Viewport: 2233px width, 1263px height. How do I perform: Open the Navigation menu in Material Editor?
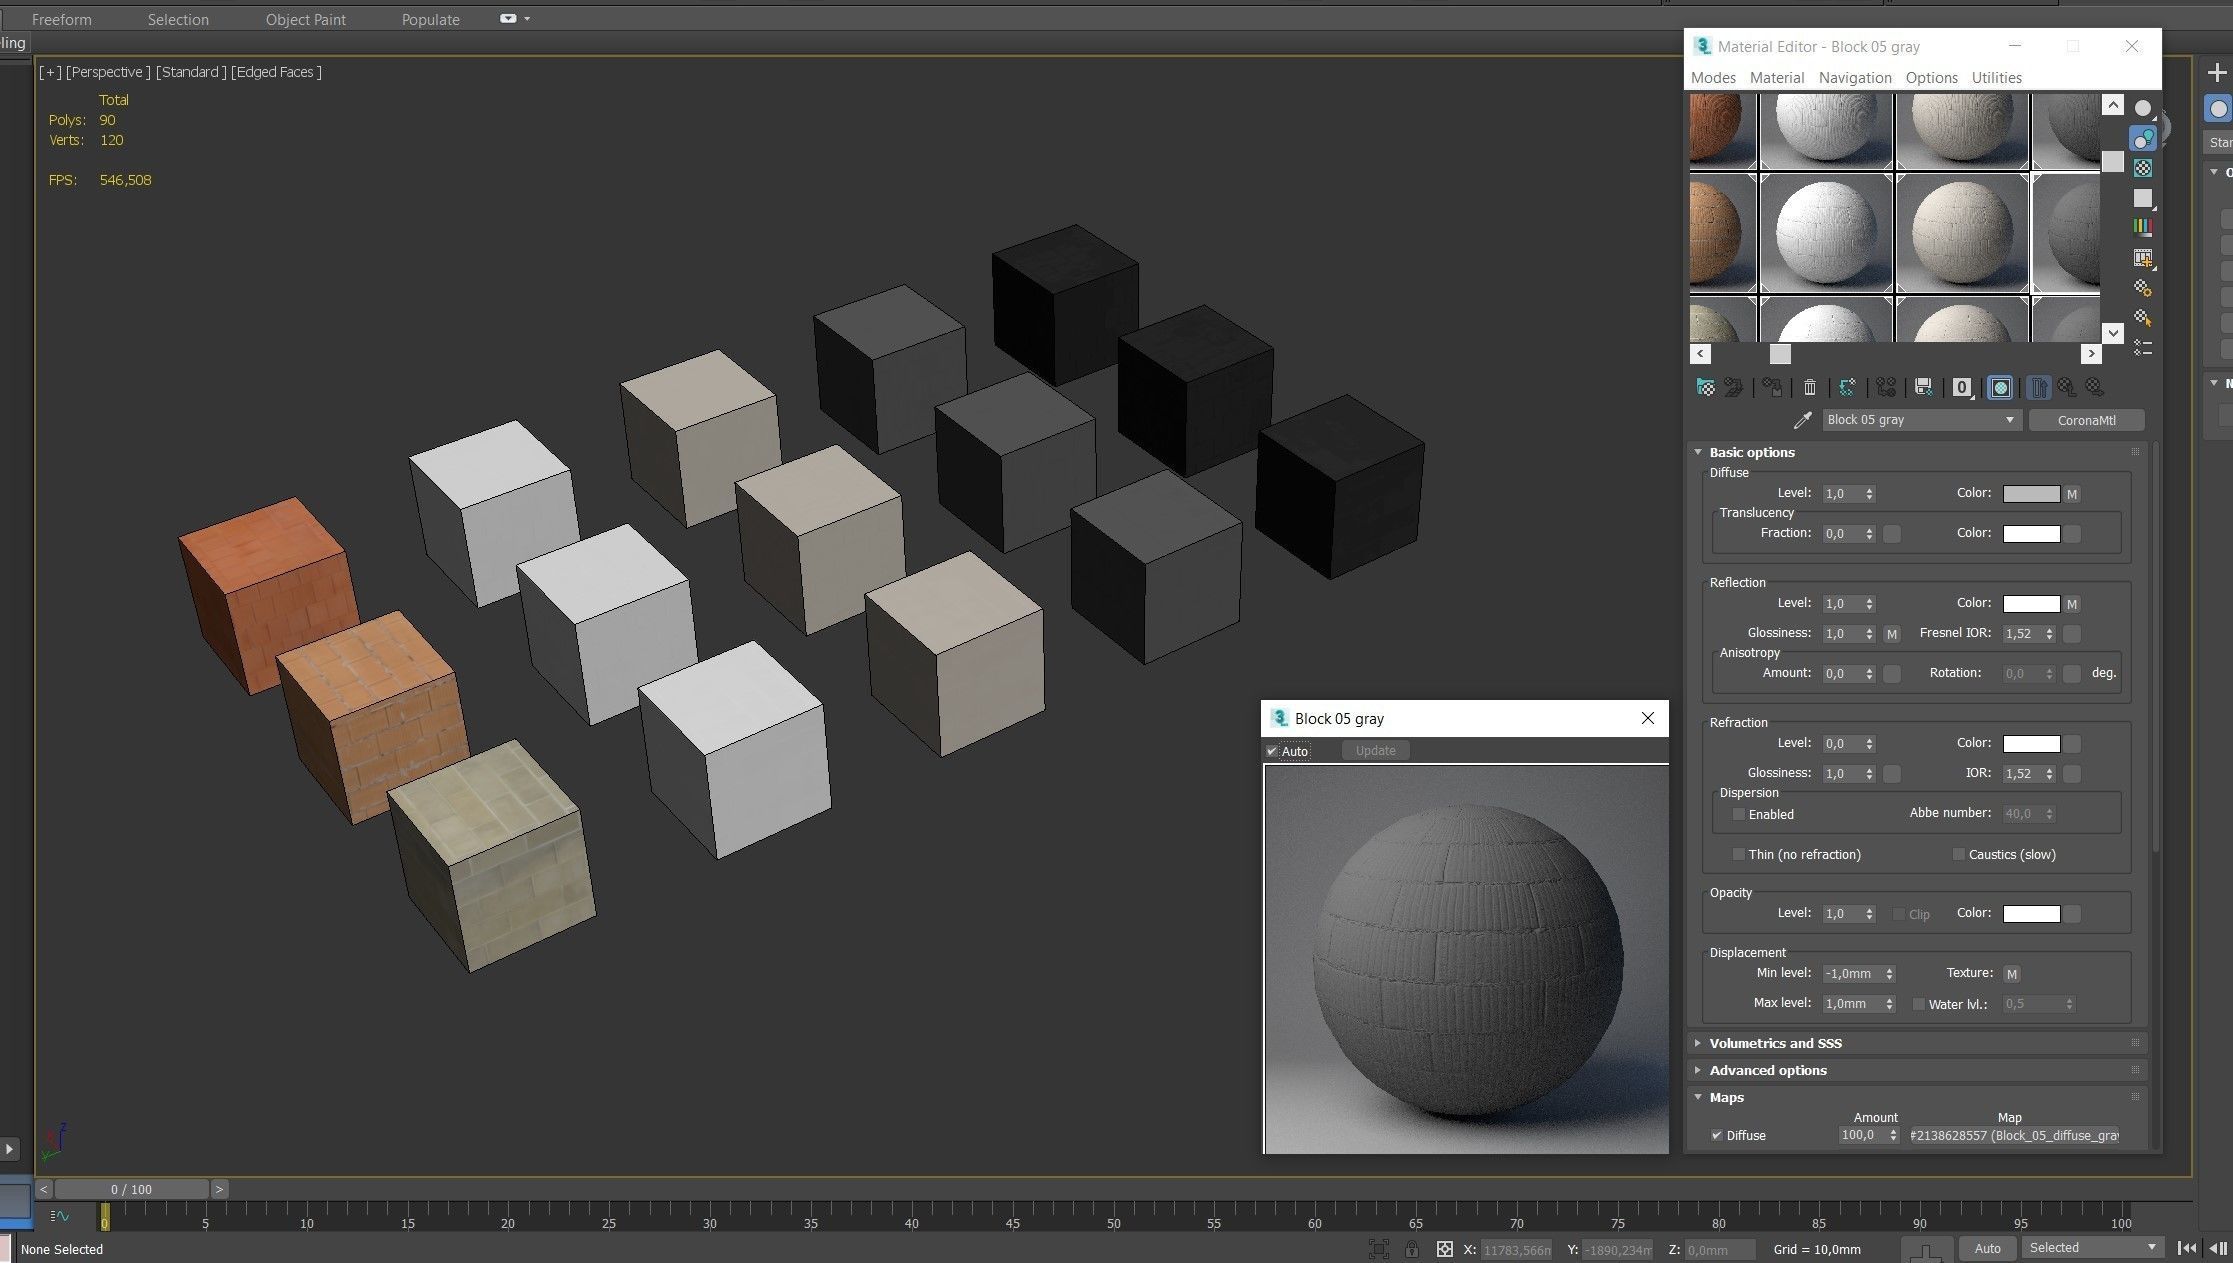click(1854, 77)
